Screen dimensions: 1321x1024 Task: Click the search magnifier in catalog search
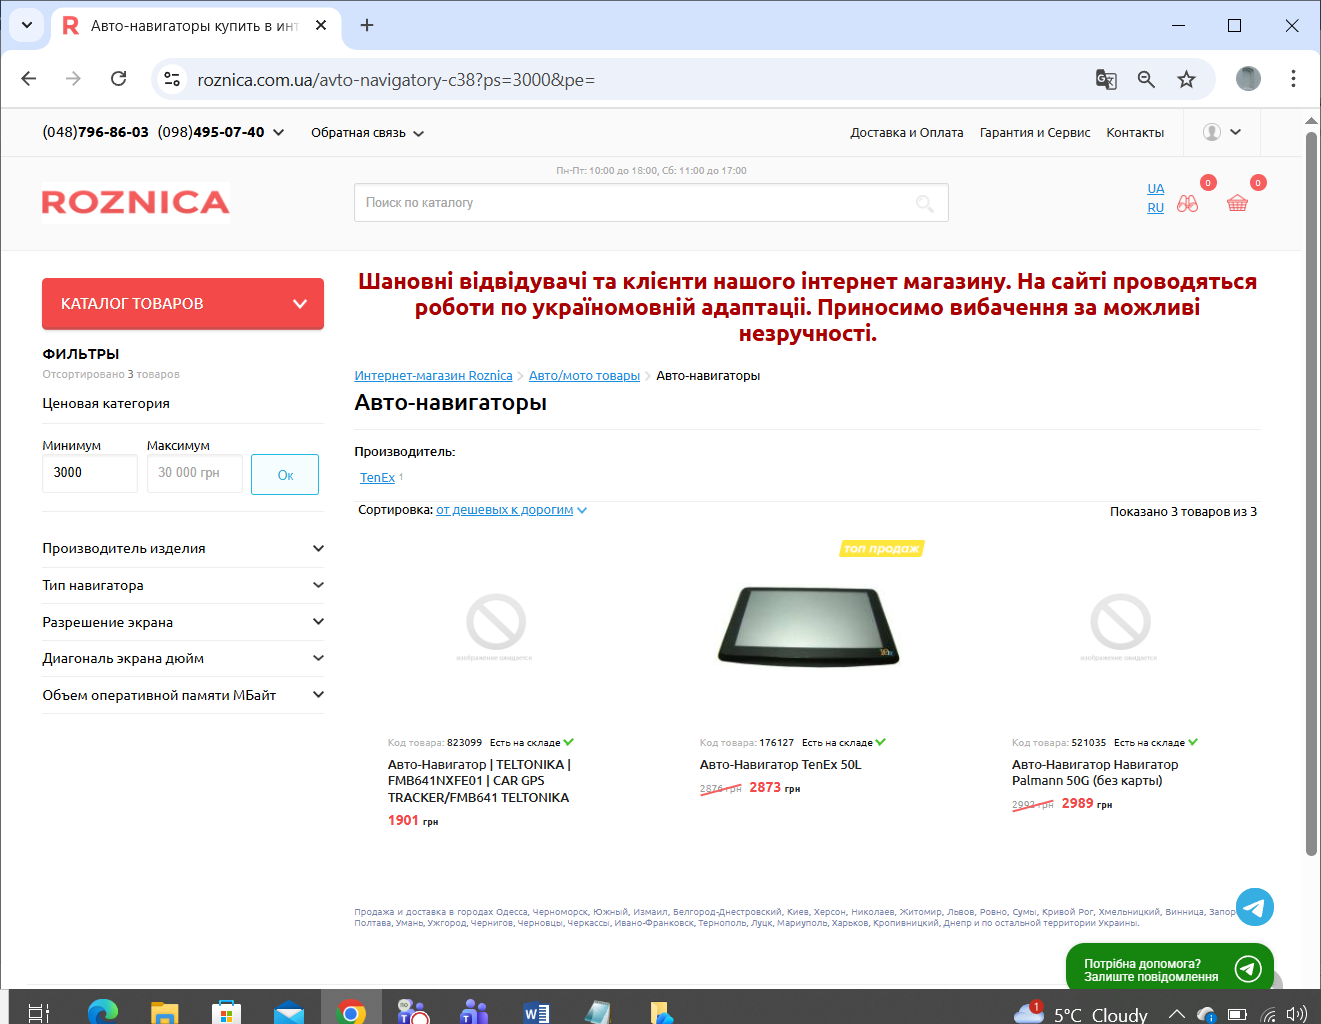pyautogui.click(x=925, y=203)
